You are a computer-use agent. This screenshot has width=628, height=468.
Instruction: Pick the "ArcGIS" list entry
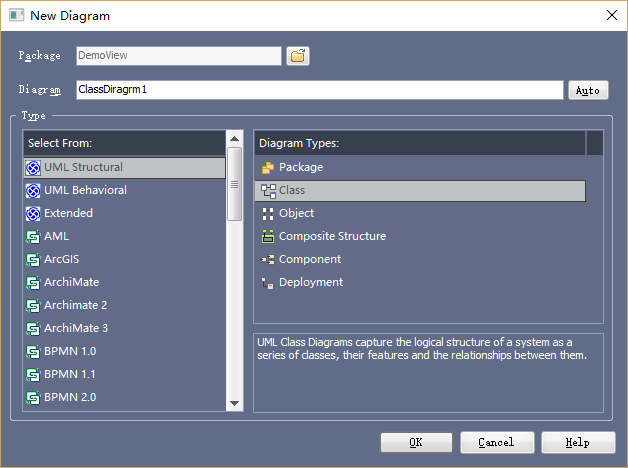pyautogui.click(x=125, y=259)
